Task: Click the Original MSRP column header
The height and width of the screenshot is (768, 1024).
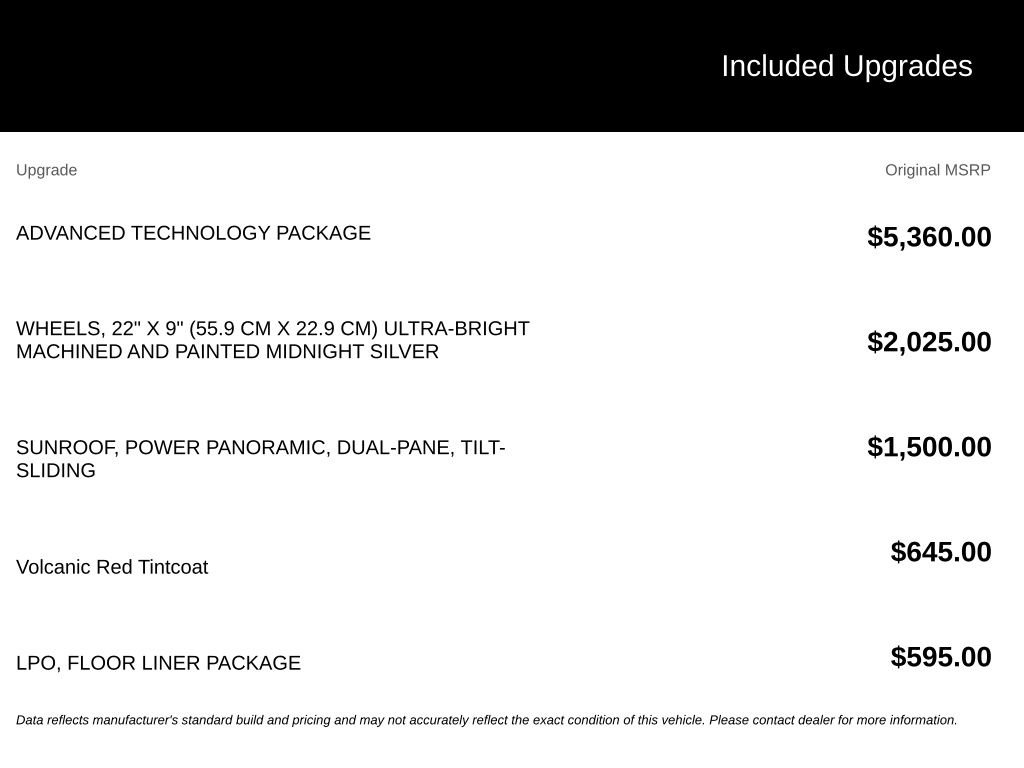Action: pos(937,170)
